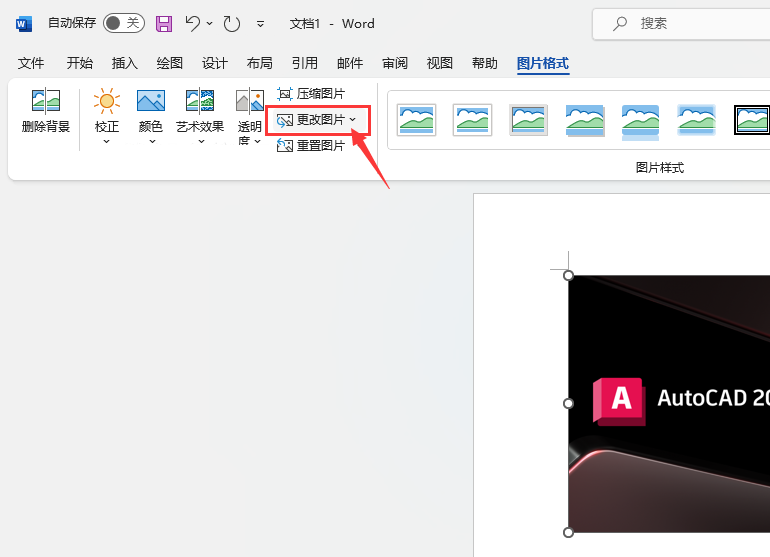Open the undo history dropdown arrow
770x557 pixels.
pyautogui.click(x=210, y=23)
